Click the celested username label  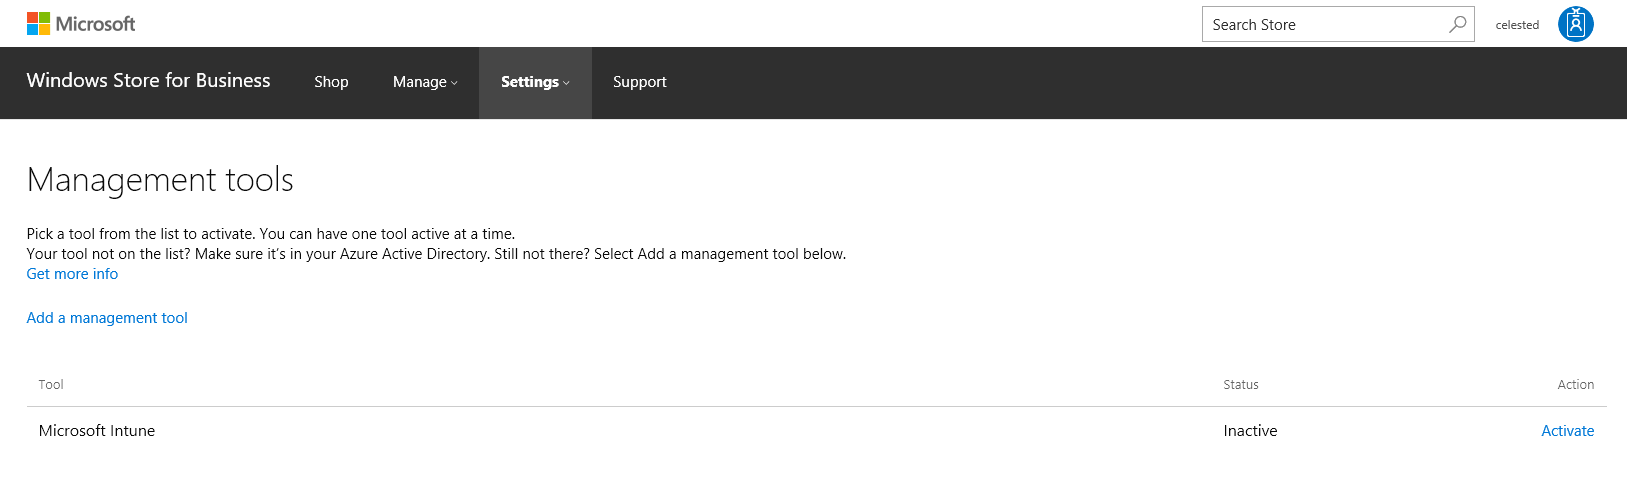coord(1517,25)
